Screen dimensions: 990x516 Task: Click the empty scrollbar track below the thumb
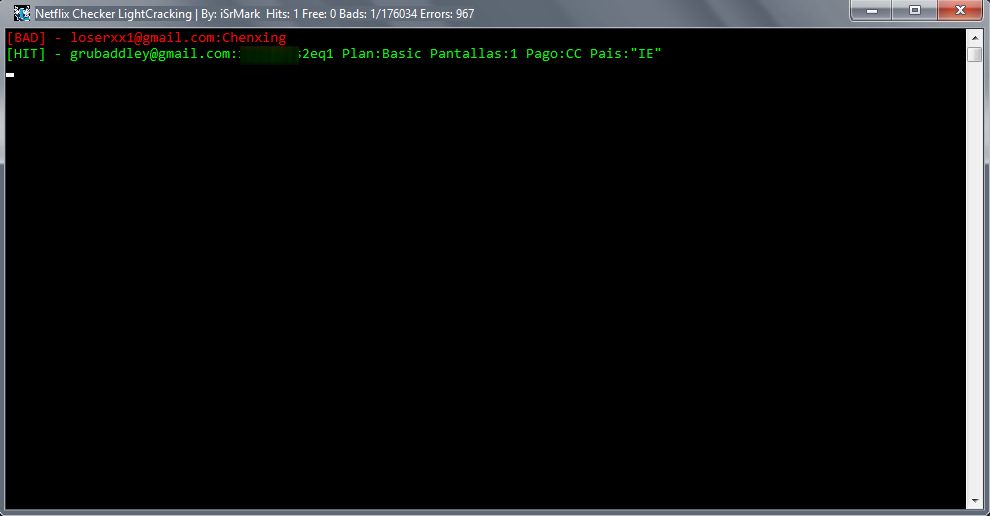(974, 278)
